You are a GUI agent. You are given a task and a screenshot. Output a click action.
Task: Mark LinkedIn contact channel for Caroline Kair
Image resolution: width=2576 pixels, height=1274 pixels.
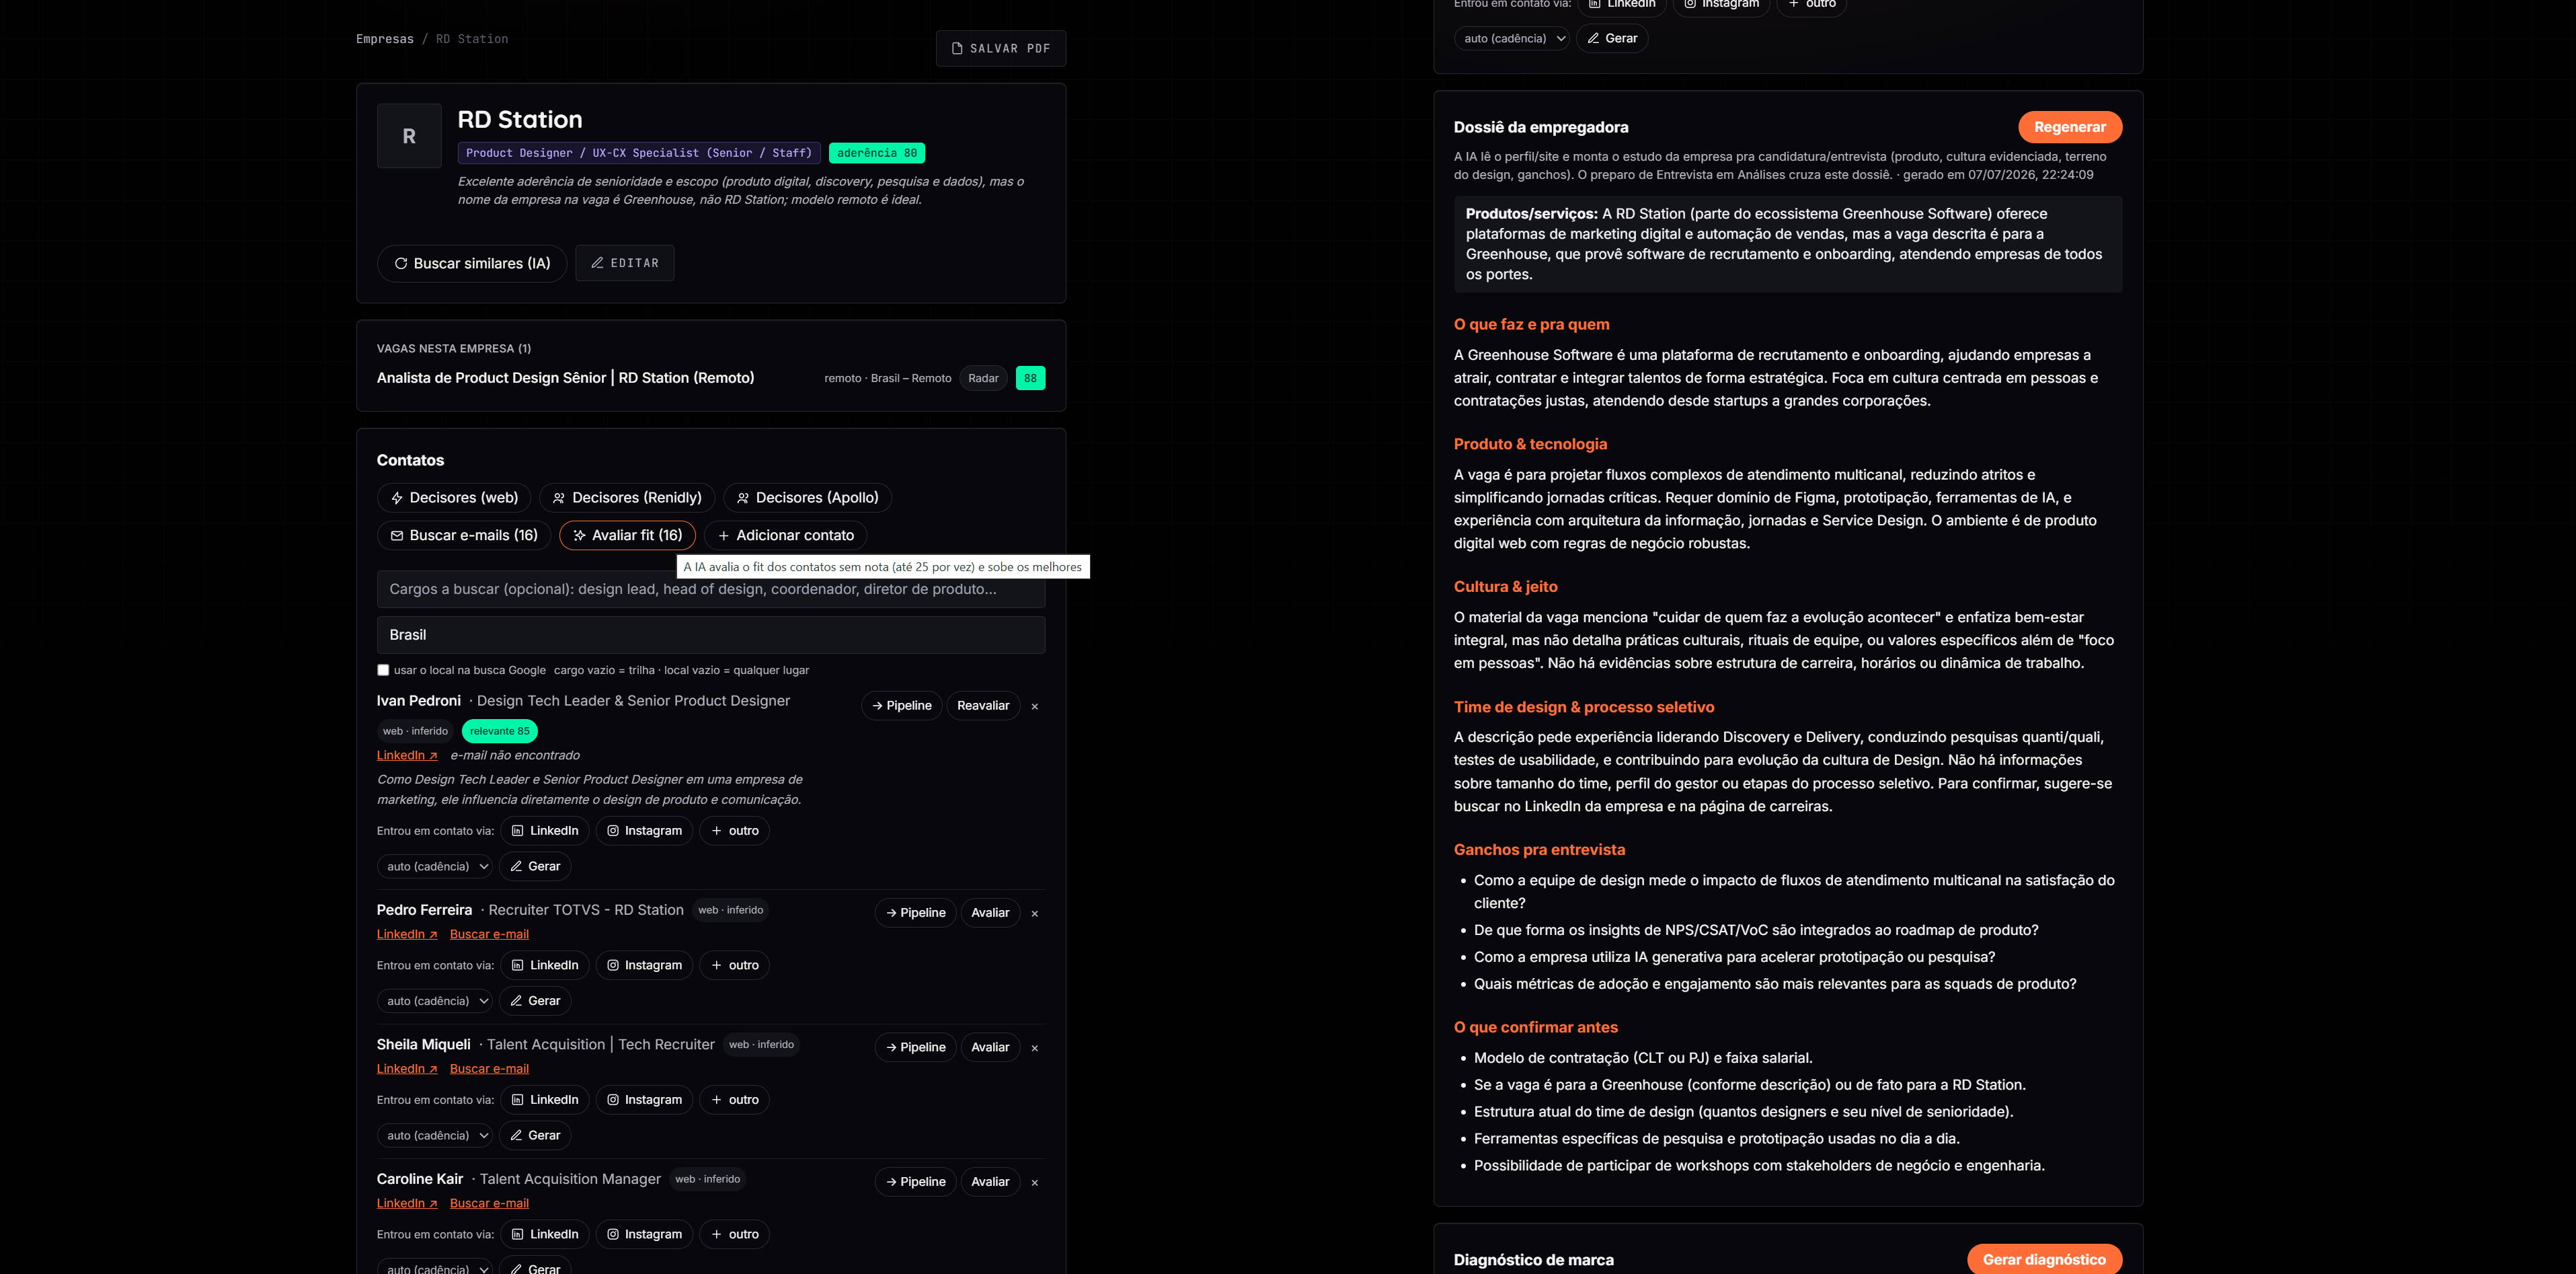point(545,1235)
